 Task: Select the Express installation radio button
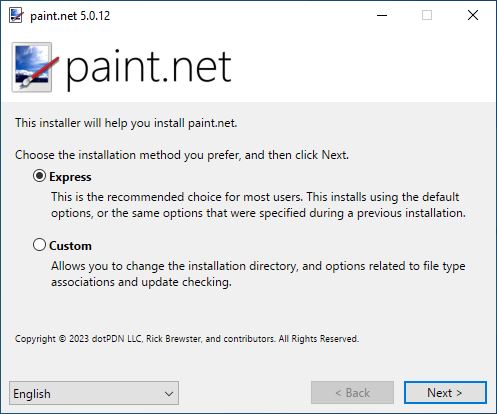tap(39, 176)
